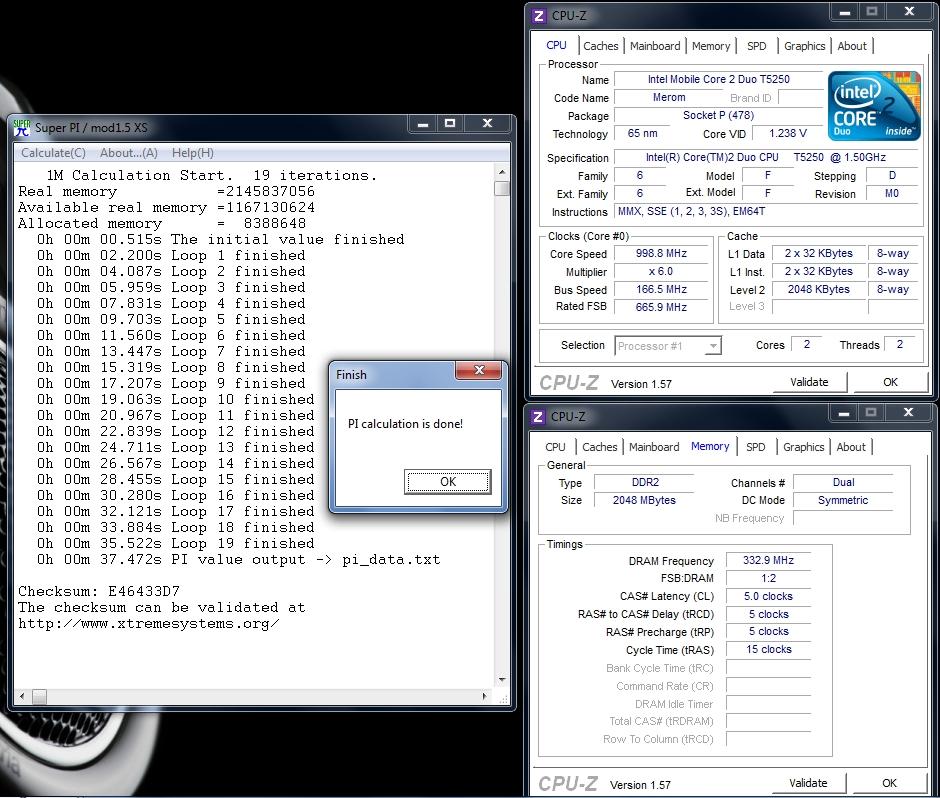
Task: Open About tab in bottom CPU-Z window
Action: [x=851, y=447]
